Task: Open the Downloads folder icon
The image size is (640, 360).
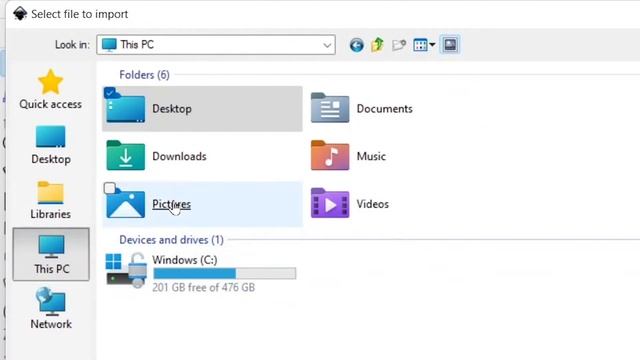Action: pyautogui.click(x=125, y=156)
